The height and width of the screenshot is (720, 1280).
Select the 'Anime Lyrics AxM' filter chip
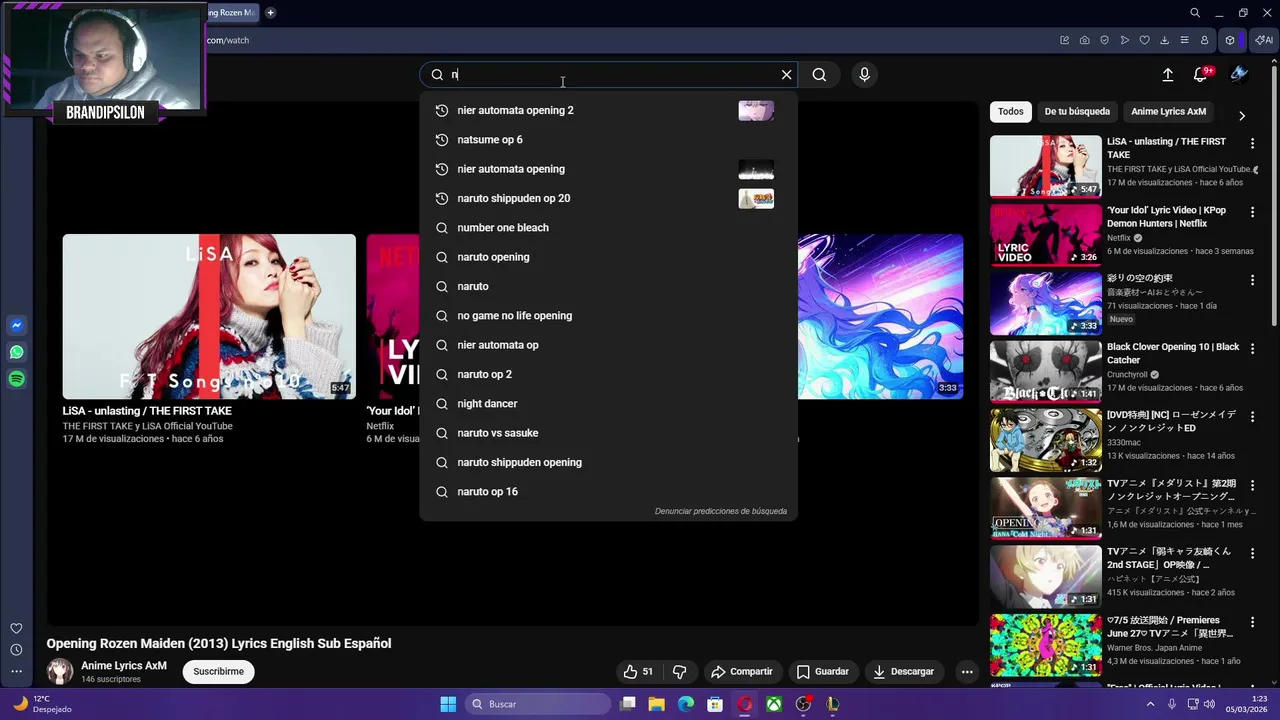coord(1168,112)
